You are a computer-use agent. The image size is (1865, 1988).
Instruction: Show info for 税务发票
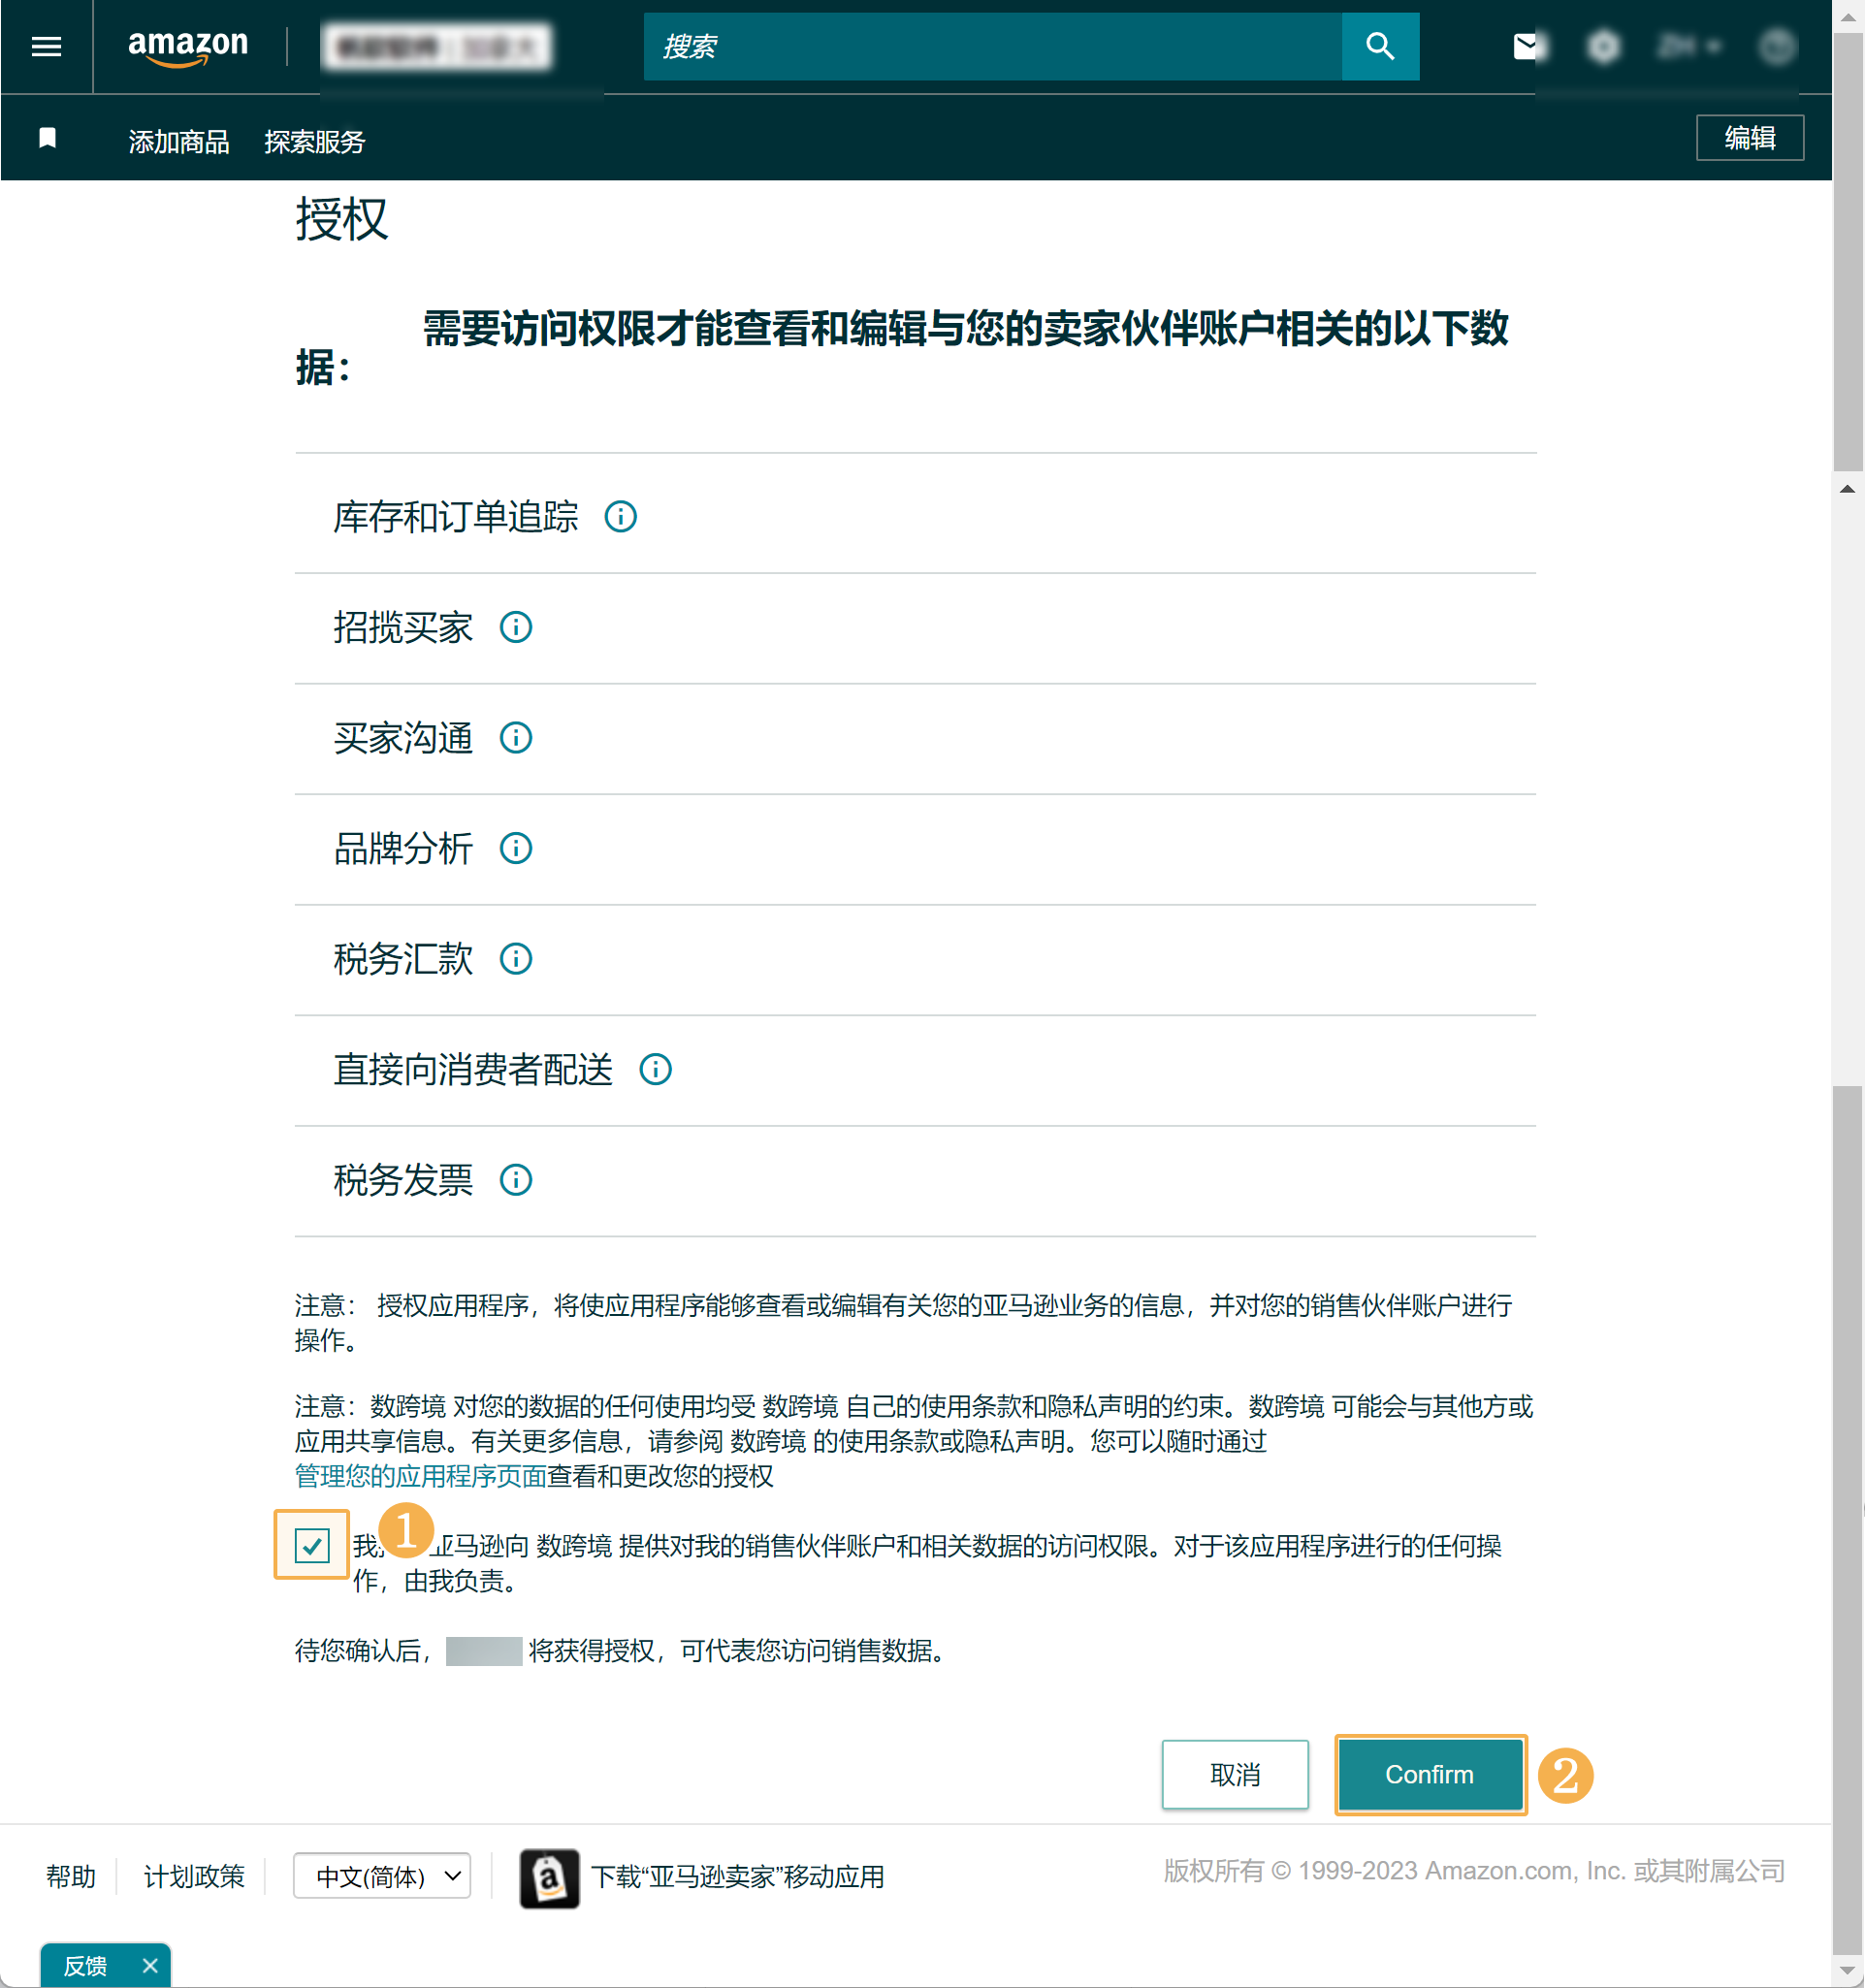[515, 1180]
